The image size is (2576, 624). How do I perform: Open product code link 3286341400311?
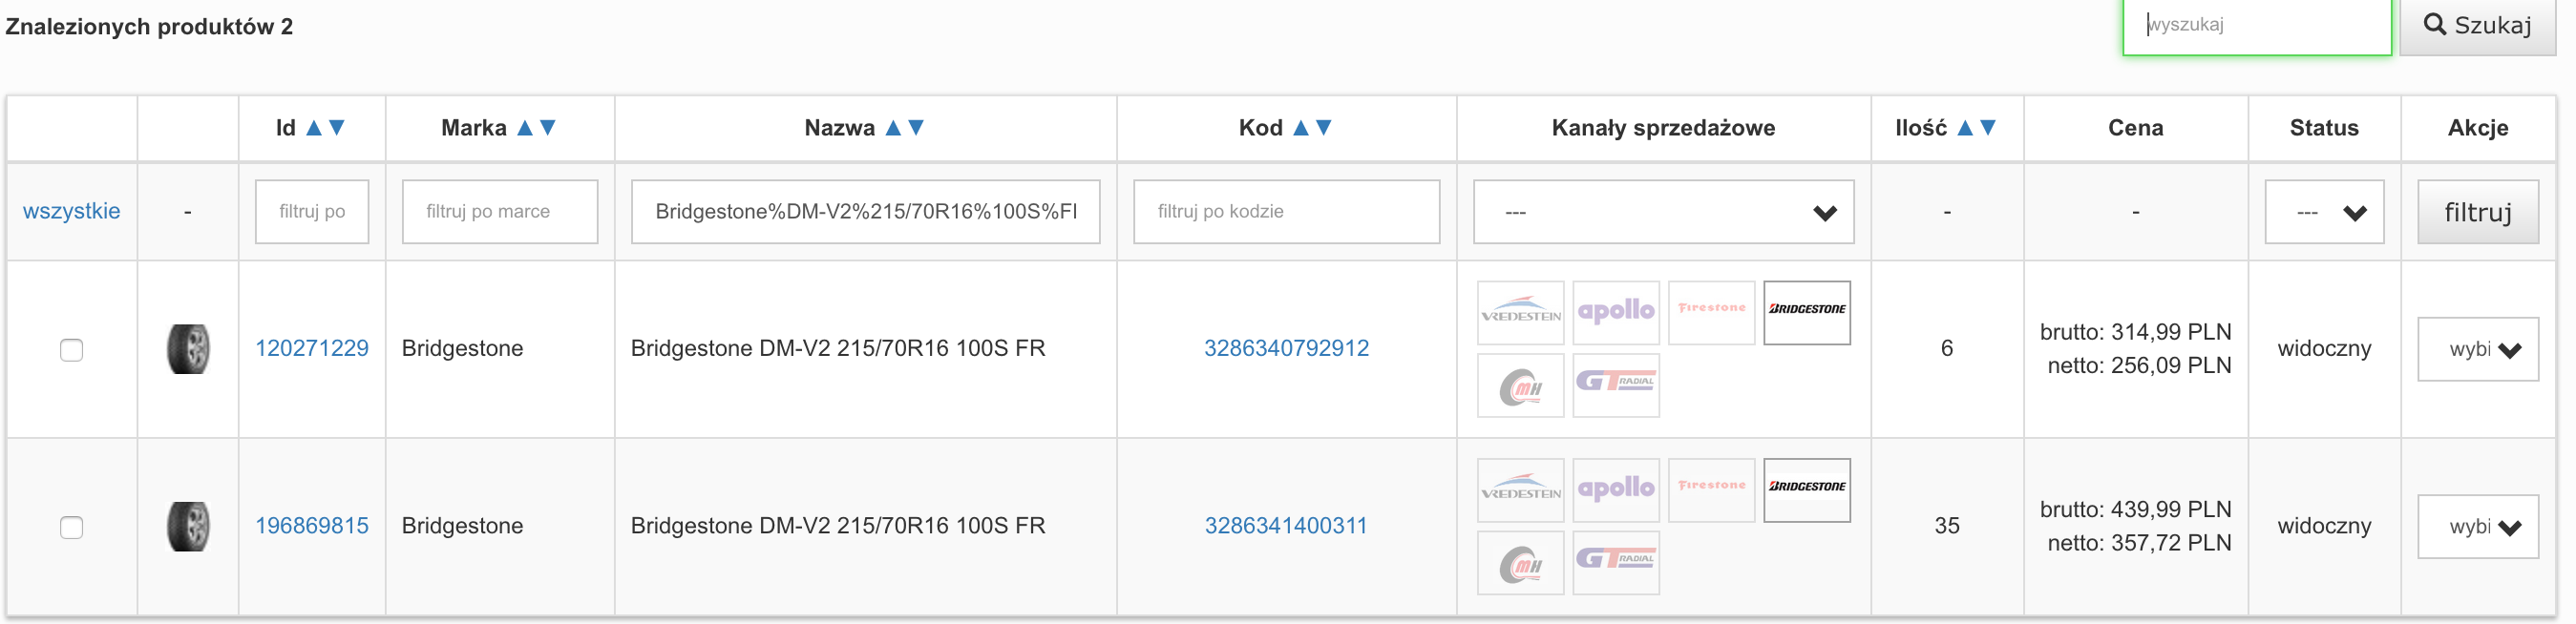point(1286,526)
